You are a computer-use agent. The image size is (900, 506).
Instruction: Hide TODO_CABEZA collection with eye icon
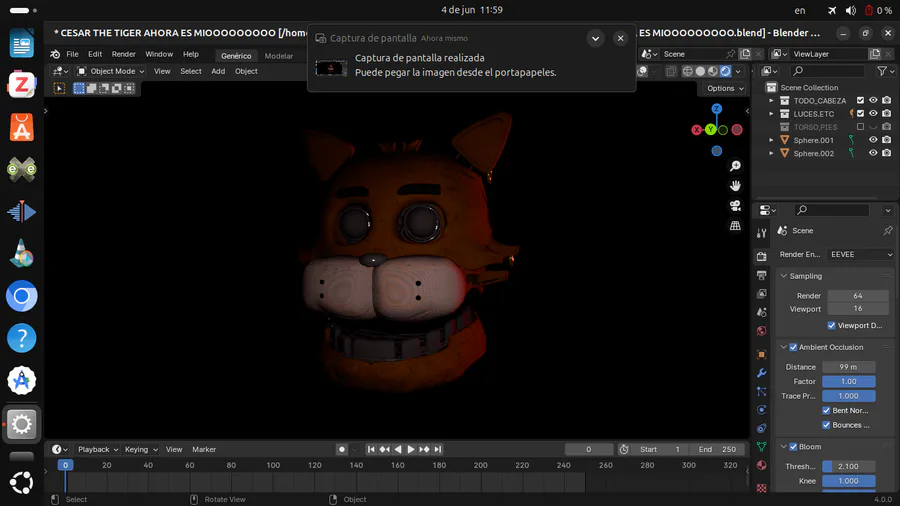coord(873,101)
